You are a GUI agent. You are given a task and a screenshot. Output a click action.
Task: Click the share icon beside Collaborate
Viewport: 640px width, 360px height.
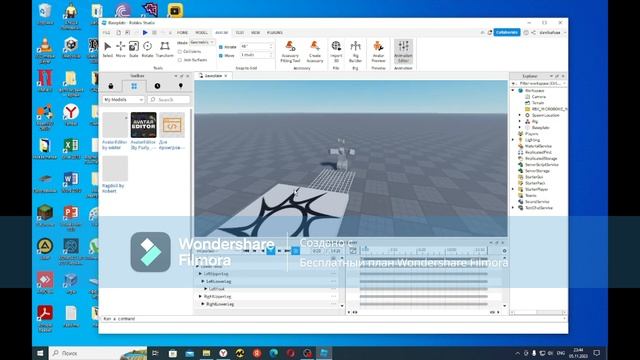533,32
